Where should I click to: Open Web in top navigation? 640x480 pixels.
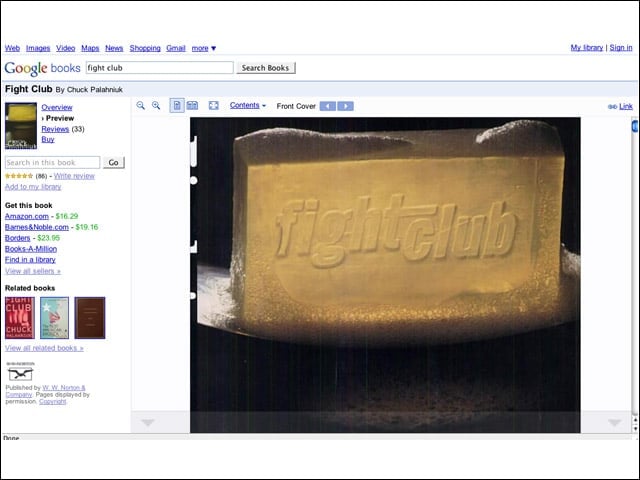[12, 48]
